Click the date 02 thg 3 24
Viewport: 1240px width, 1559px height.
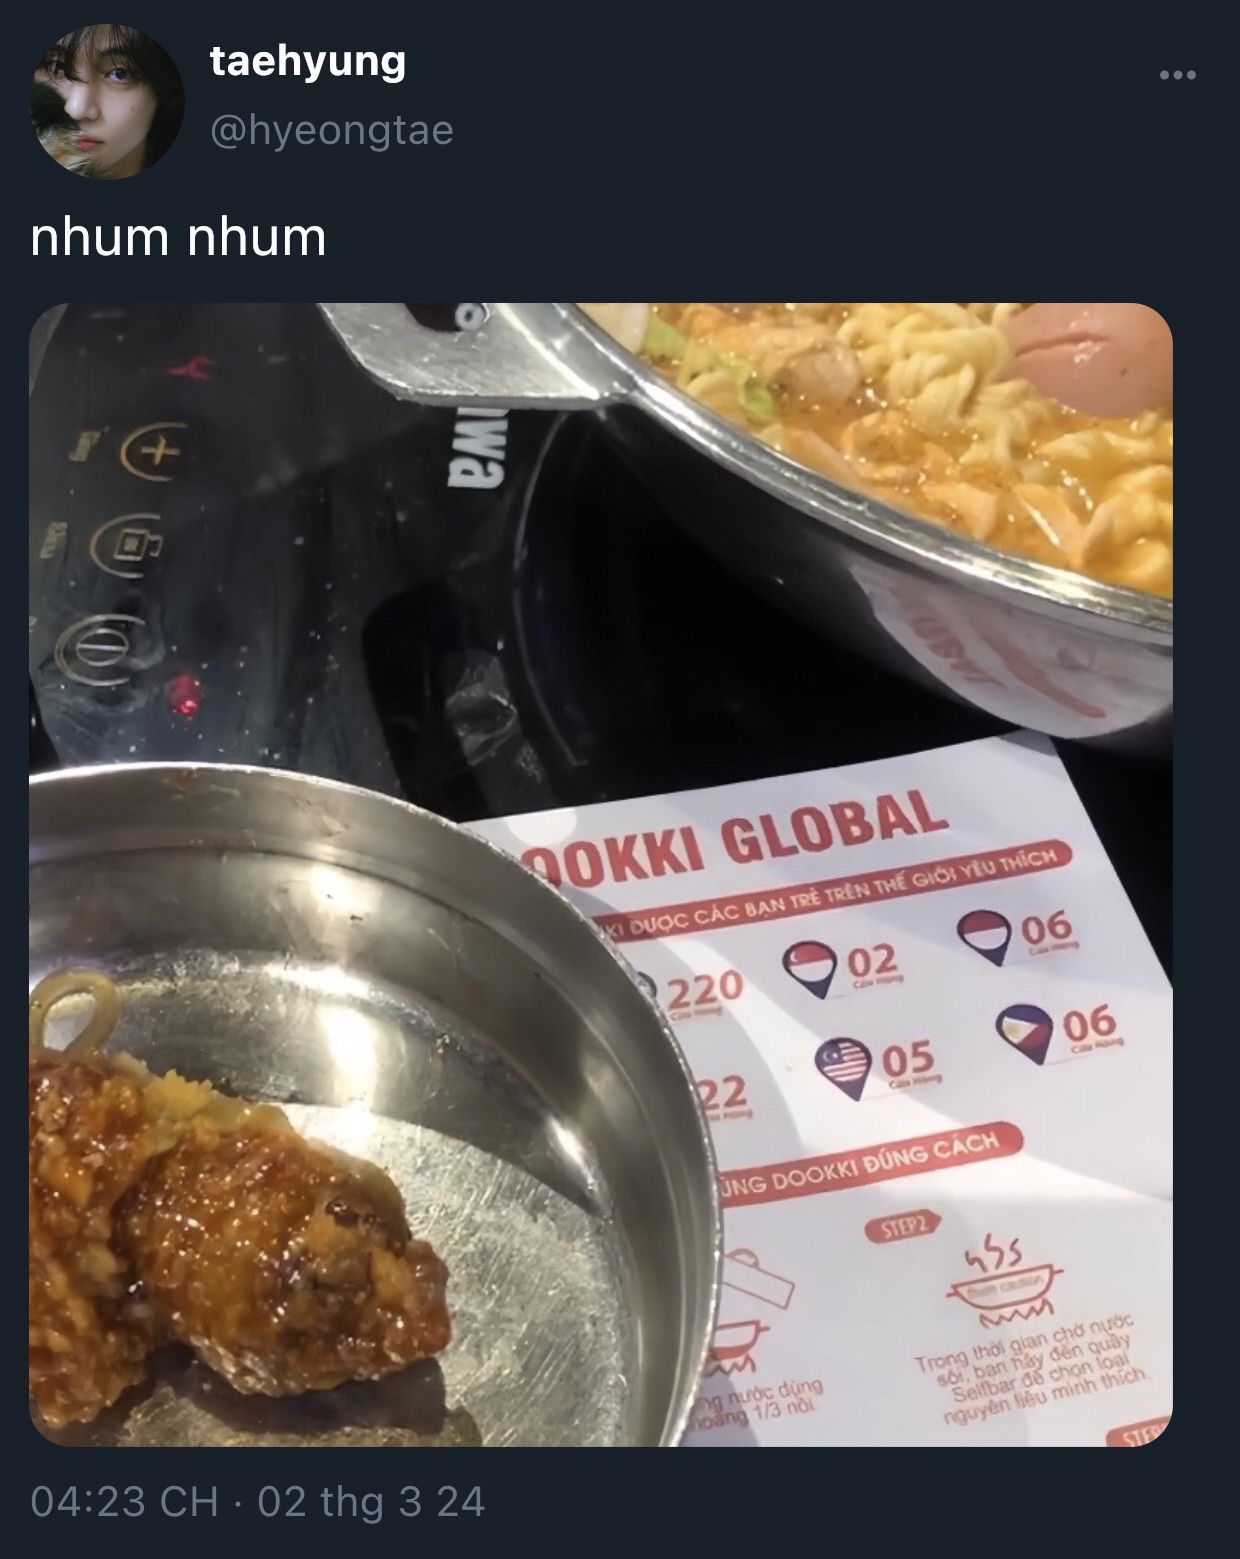372,1502
